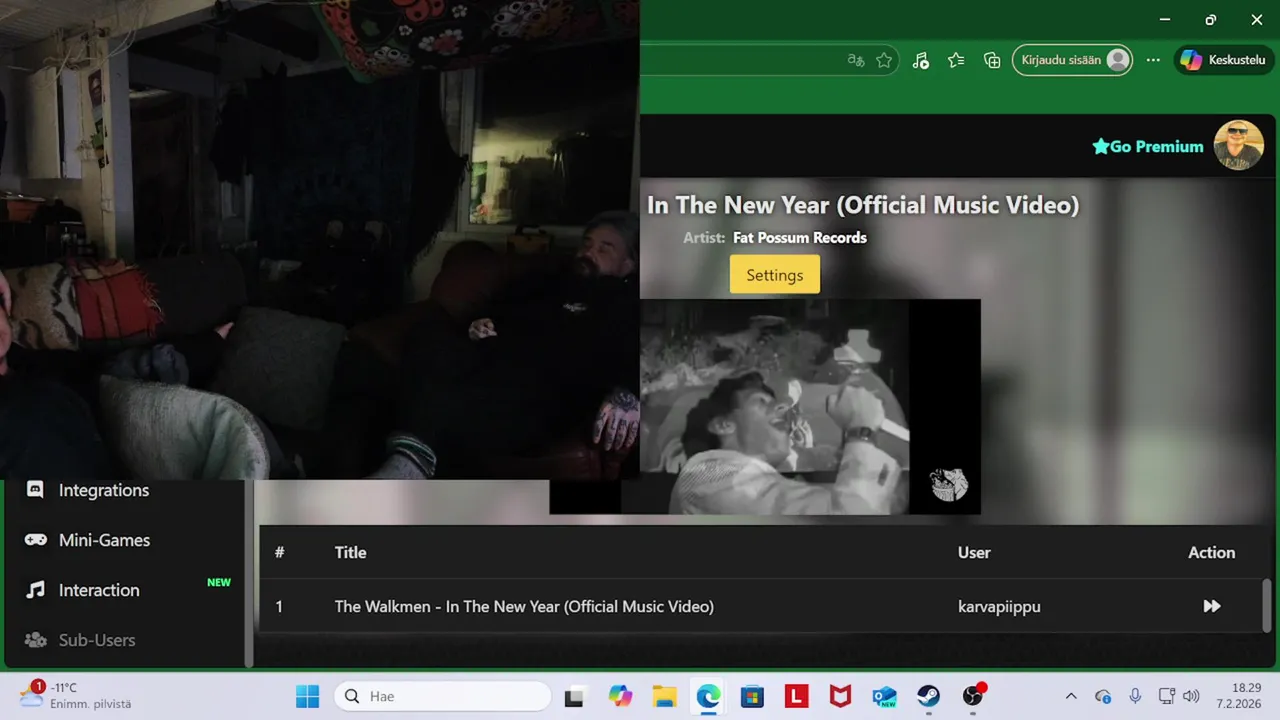Screen dimensions: 1280x720
Task: Open OBS Studio from the taskbar
Action: (973, 696)
